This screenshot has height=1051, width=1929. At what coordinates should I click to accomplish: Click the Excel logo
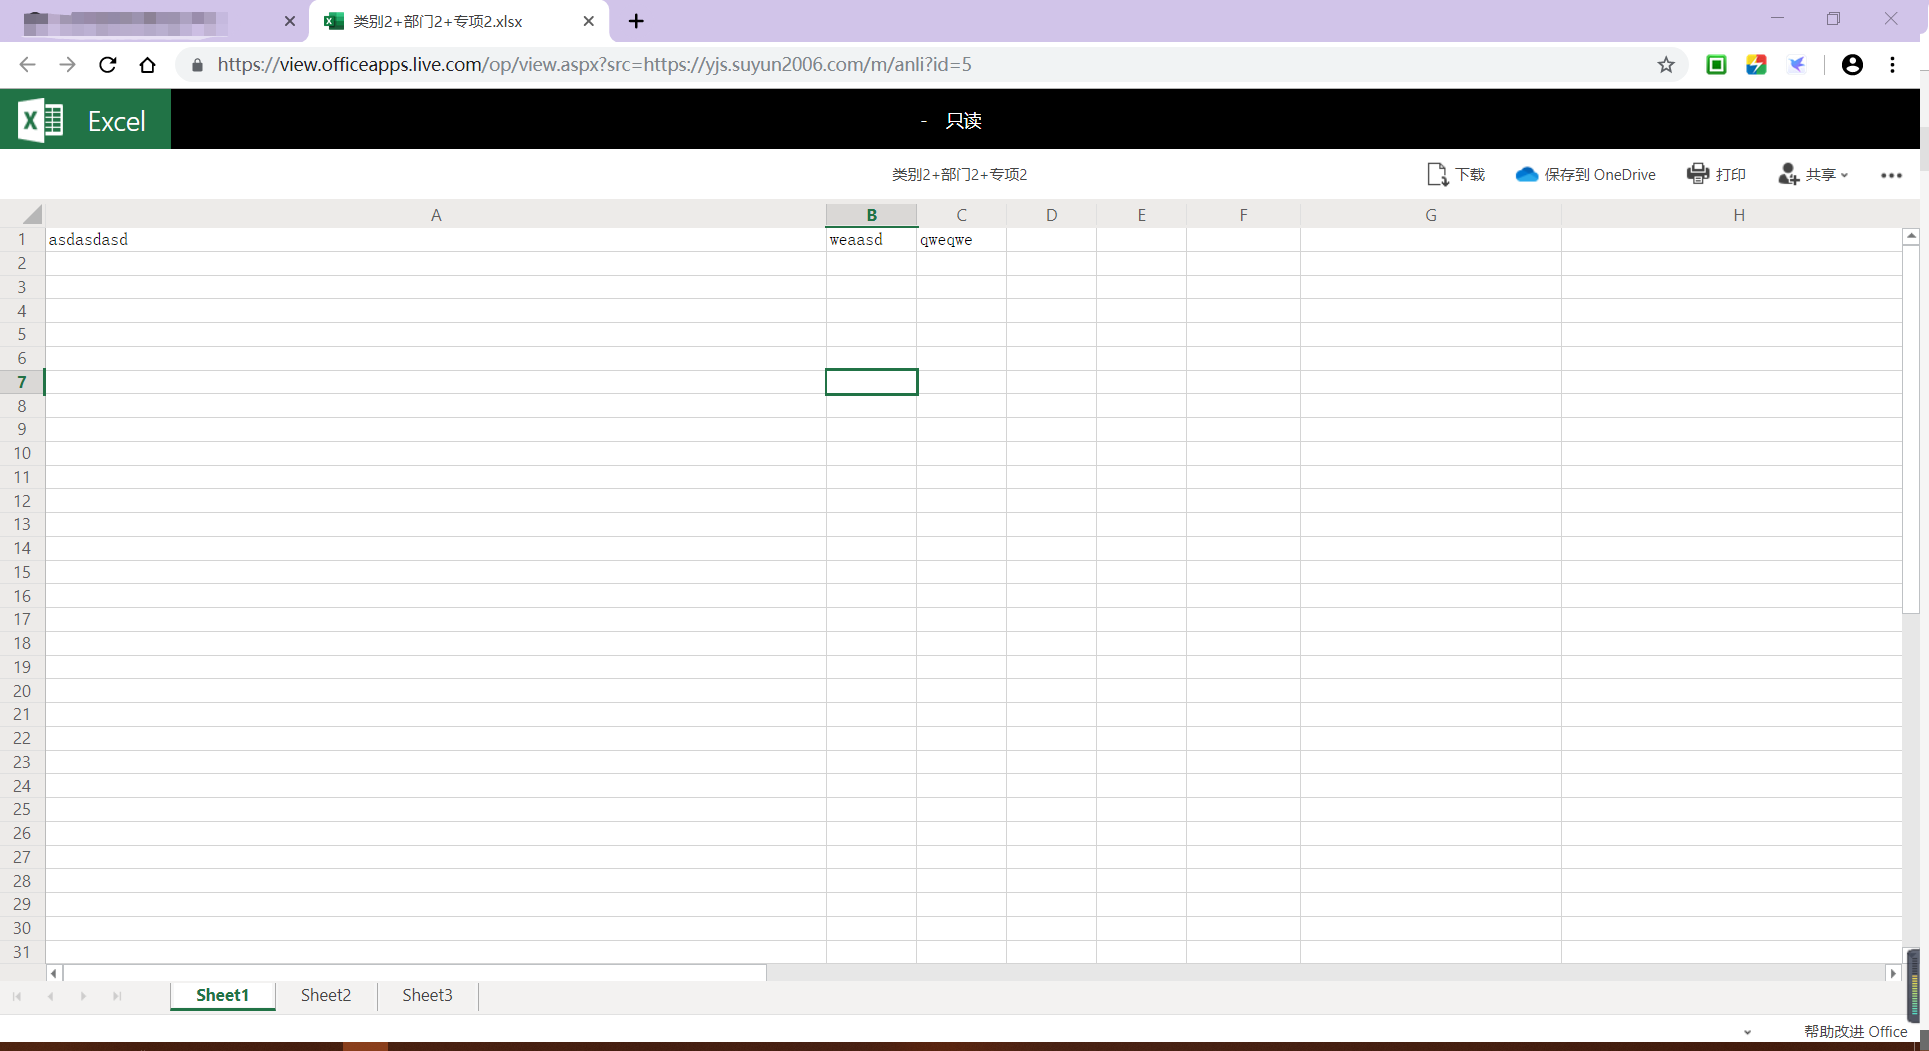[x=40, y=119]
